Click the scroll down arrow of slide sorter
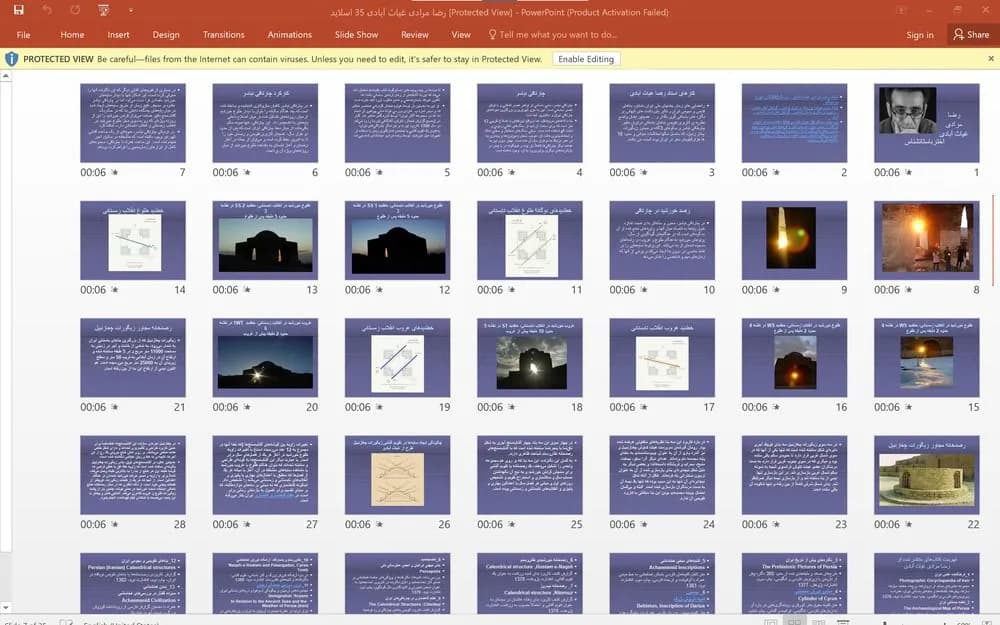This screenshot has height=625, width=1000. coord(6,608)
